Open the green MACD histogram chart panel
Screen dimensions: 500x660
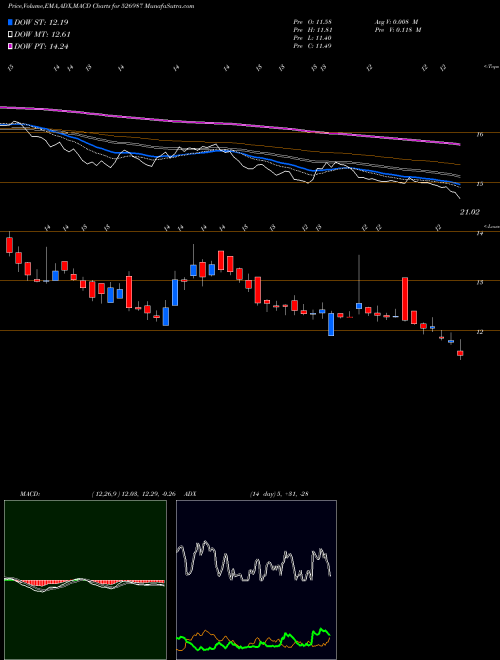[x=85, y=580]
